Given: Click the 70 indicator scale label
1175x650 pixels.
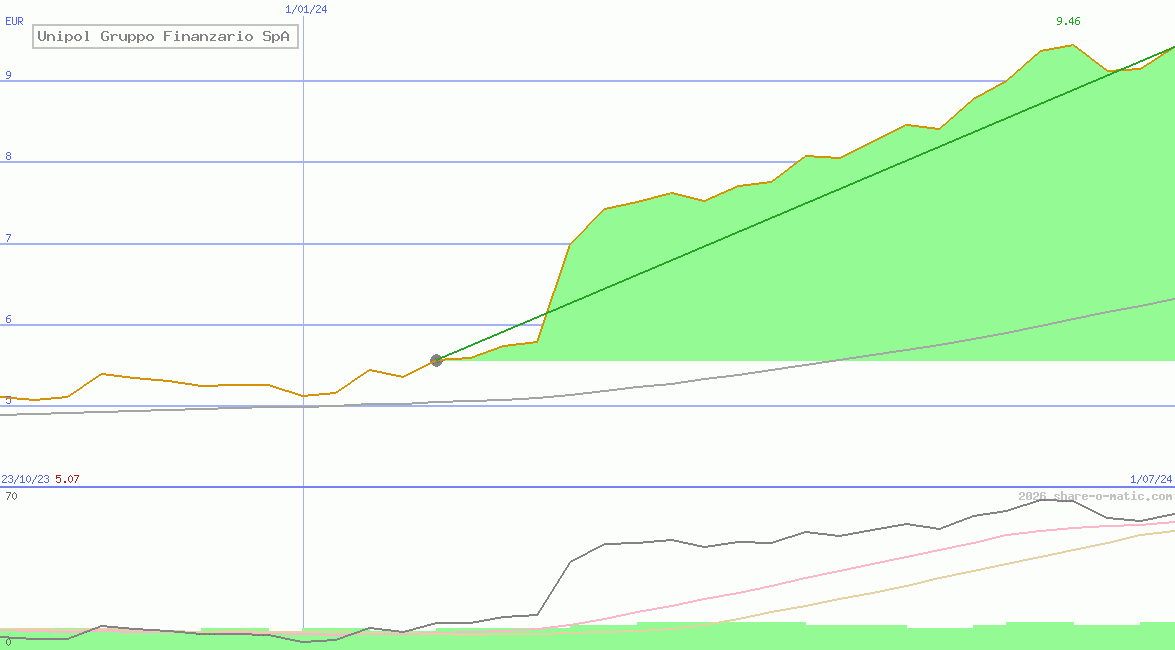Looking at the screenshot, I should click(11, 496).
